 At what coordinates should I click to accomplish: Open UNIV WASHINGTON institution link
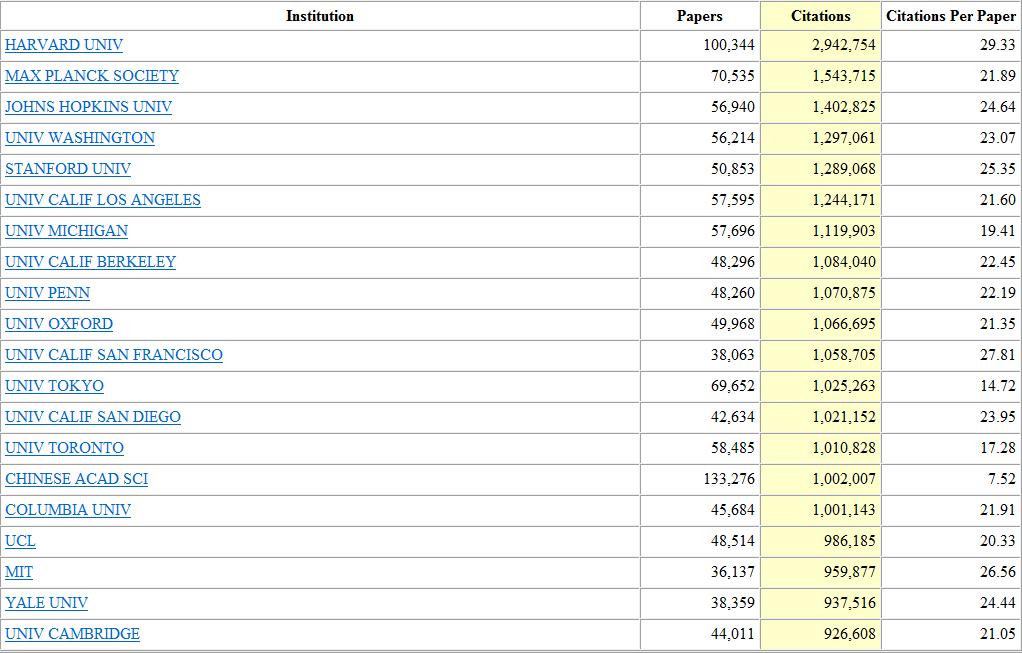click(x=80, y=138)
